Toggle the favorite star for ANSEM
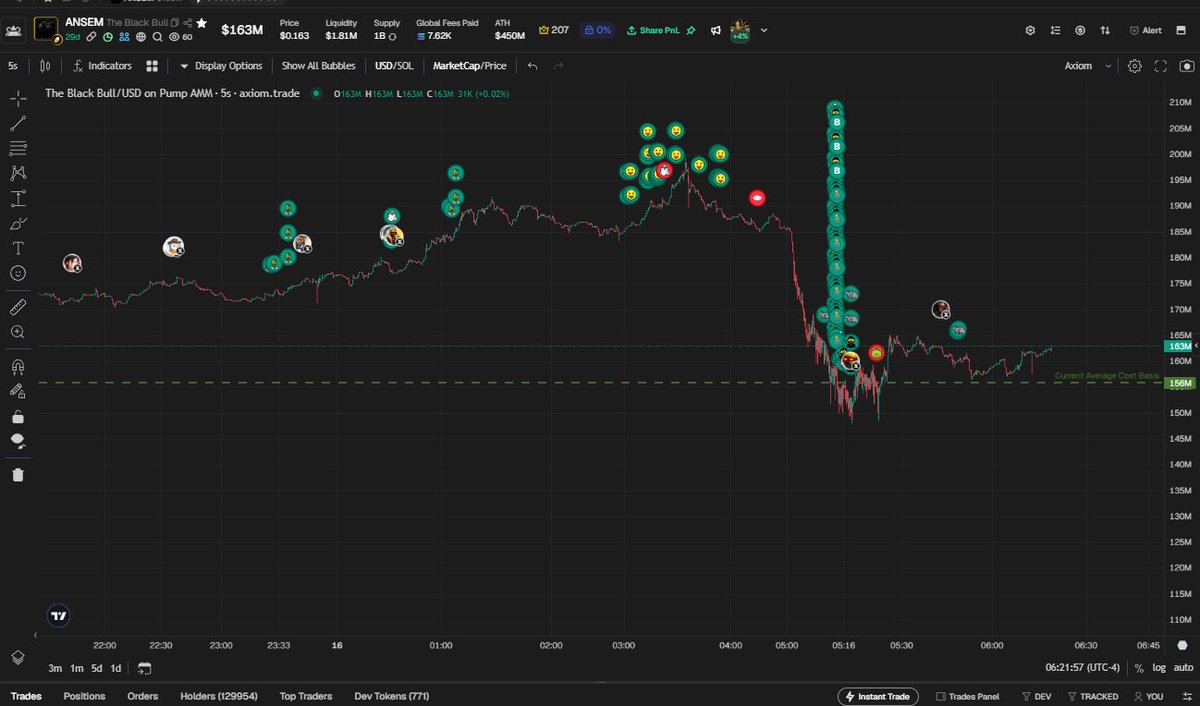Screen dimensions: 1200x706 (202, 22)
